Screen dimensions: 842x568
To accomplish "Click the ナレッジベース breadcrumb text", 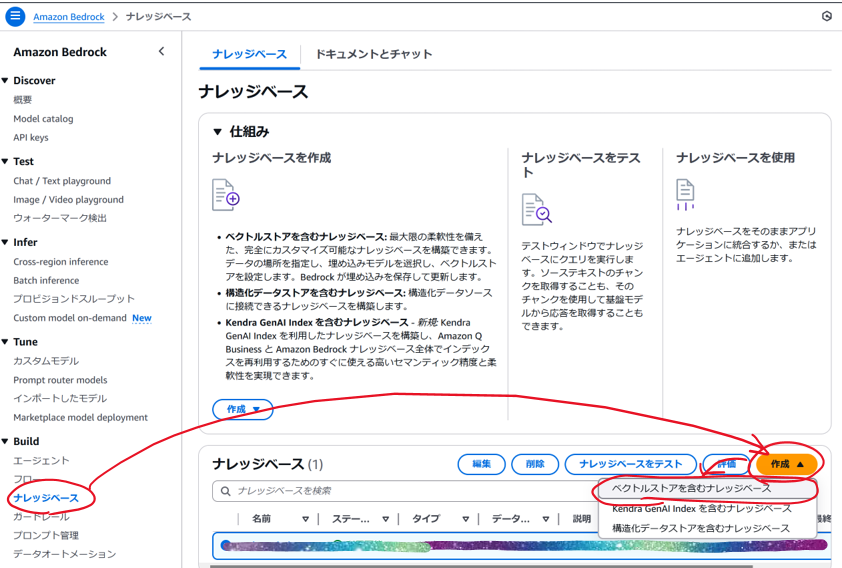I will coord(158,17).
